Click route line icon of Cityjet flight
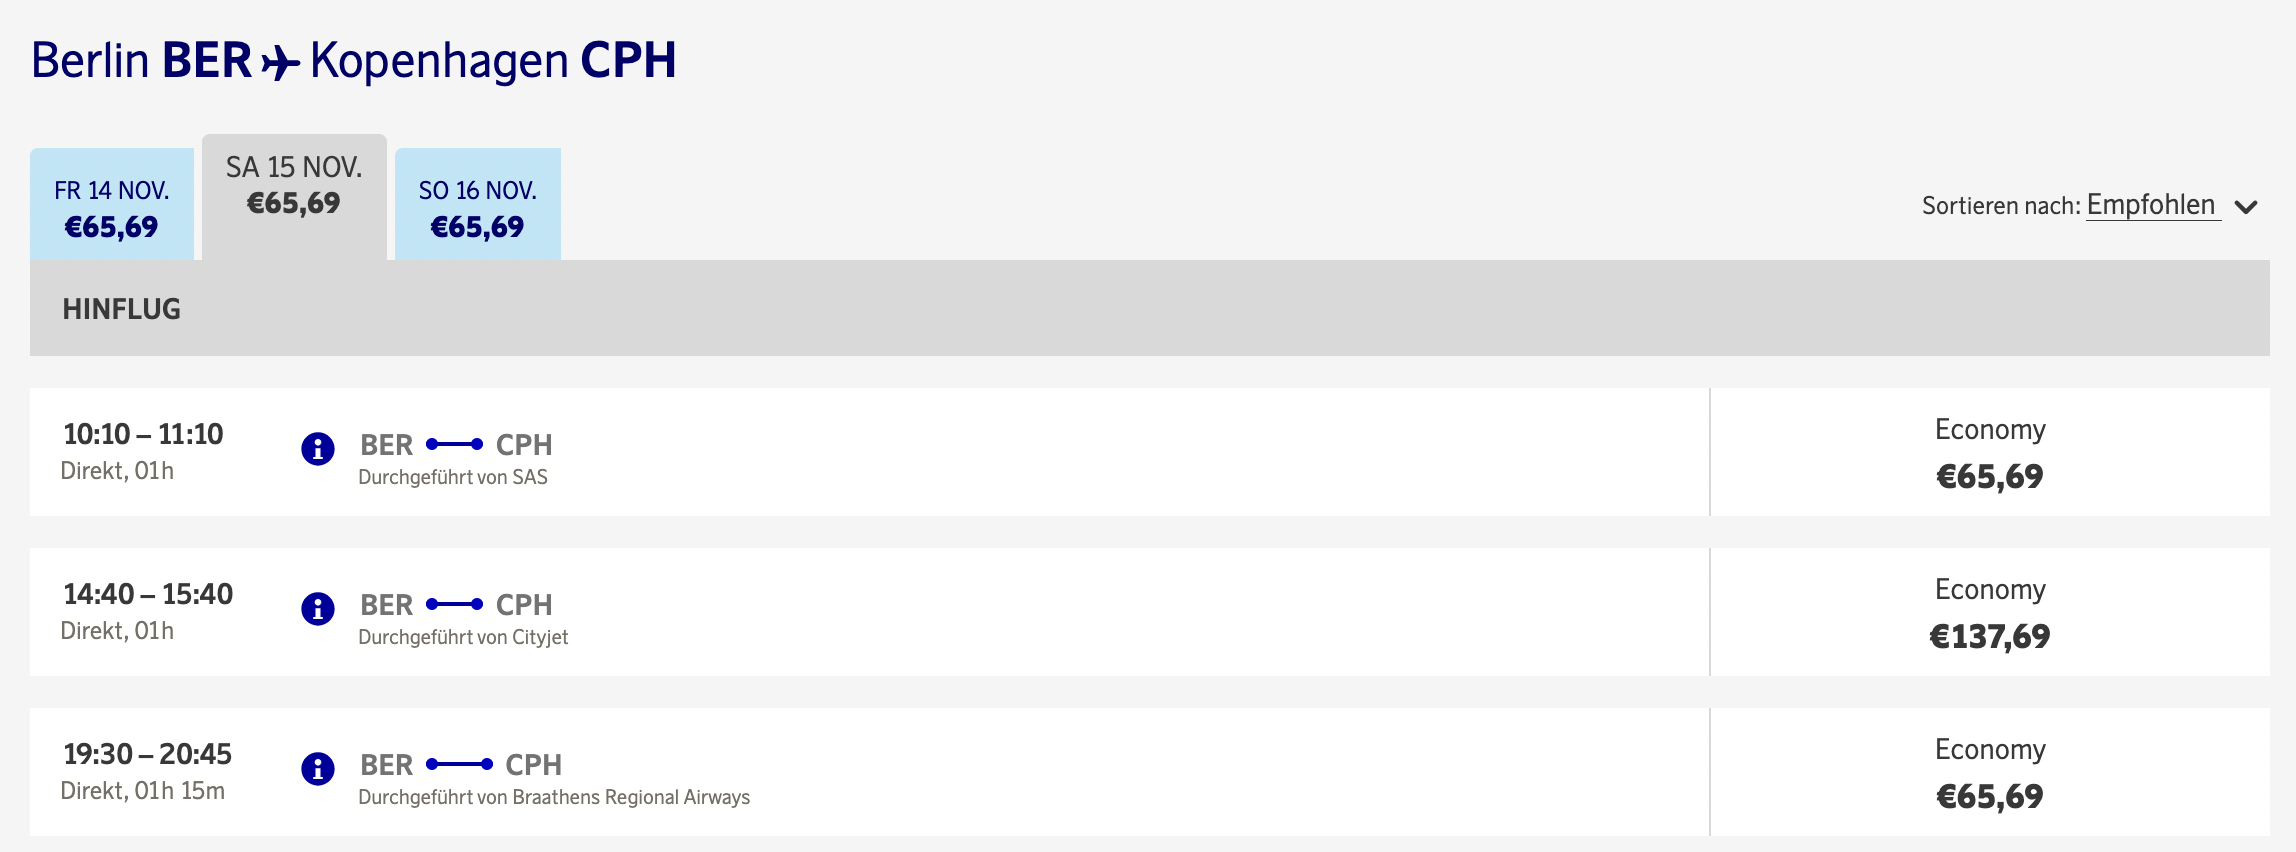The image size is (2296, 852). click(x=455, y=604)
